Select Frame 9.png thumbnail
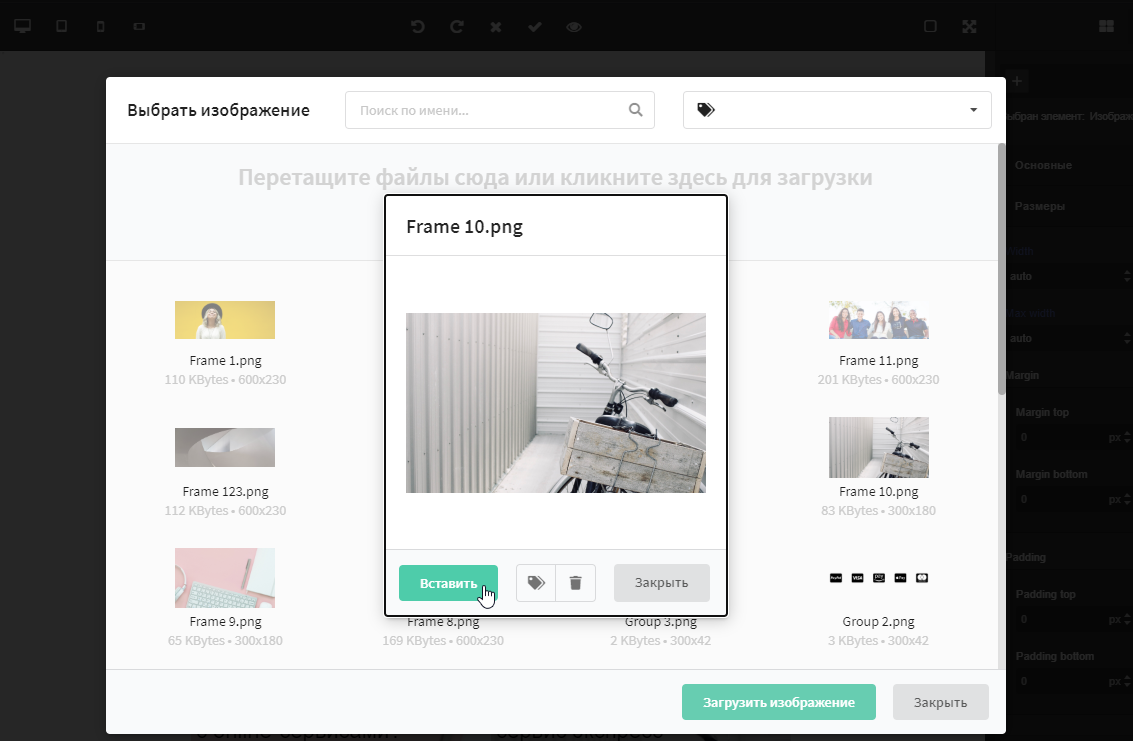Image resolution: width=1133 pixels, height=741 pixels. (225, 578)
